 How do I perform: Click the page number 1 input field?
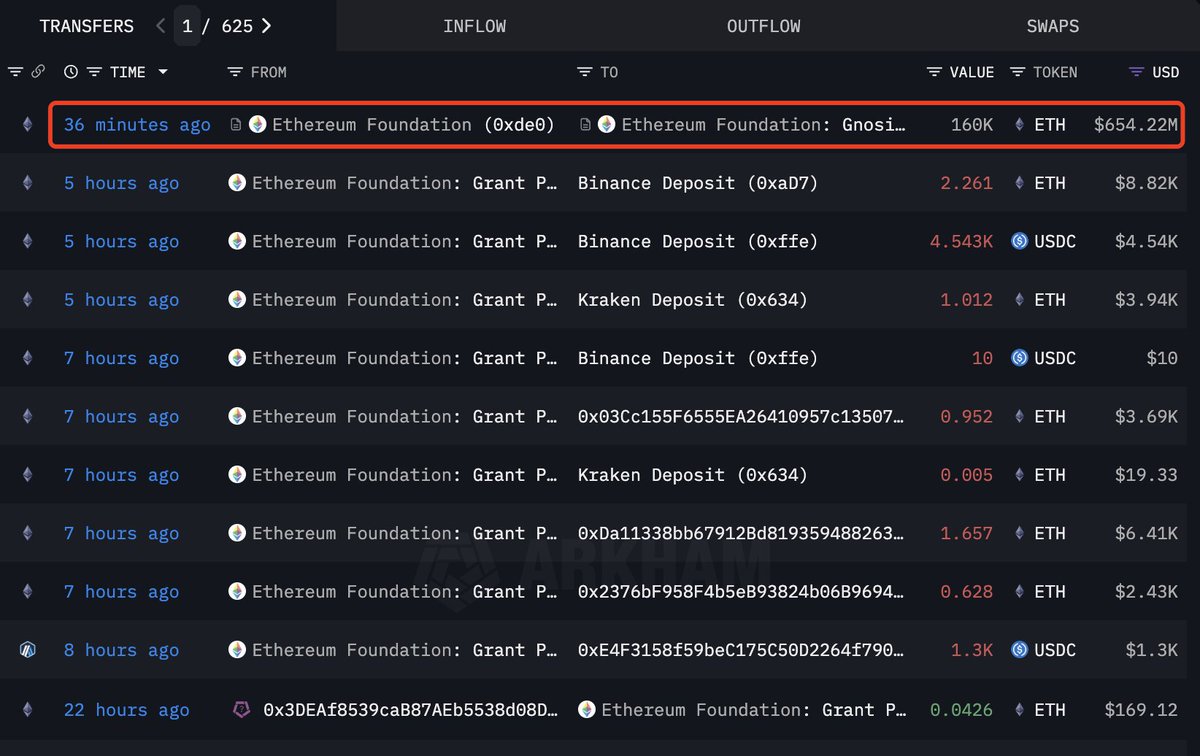pyautogui.click(x=188, y=26)
